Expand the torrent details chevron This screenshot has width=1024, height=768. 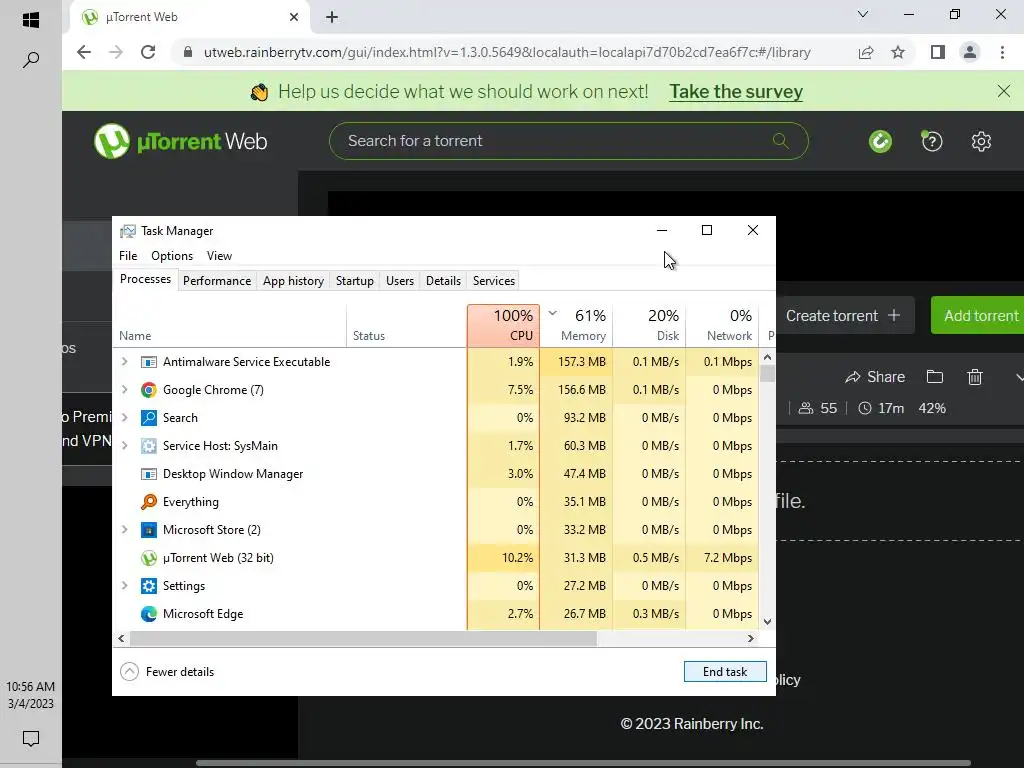pos(1018,377)
